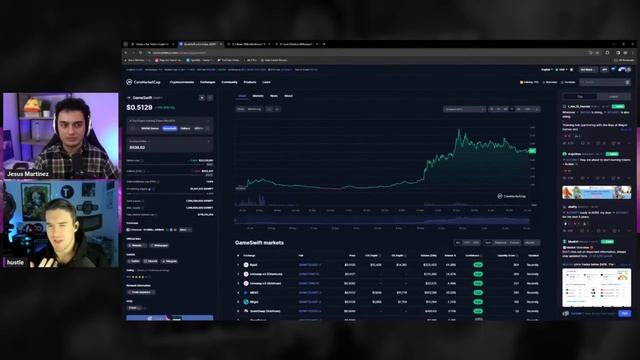The width and height of the screenshot is (640, 360).
Task: Open the Cryptocurrencies menu
Action: (x=182, y=82)
